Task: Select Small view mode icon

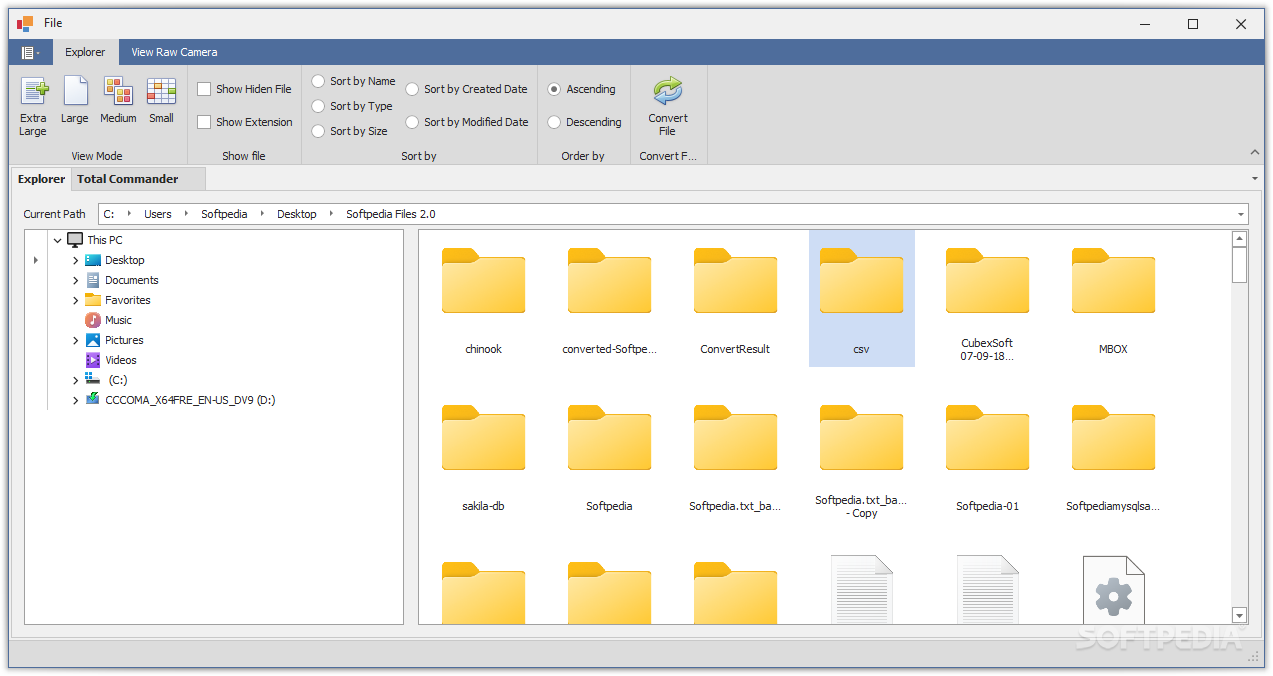Action: [161, 91]
